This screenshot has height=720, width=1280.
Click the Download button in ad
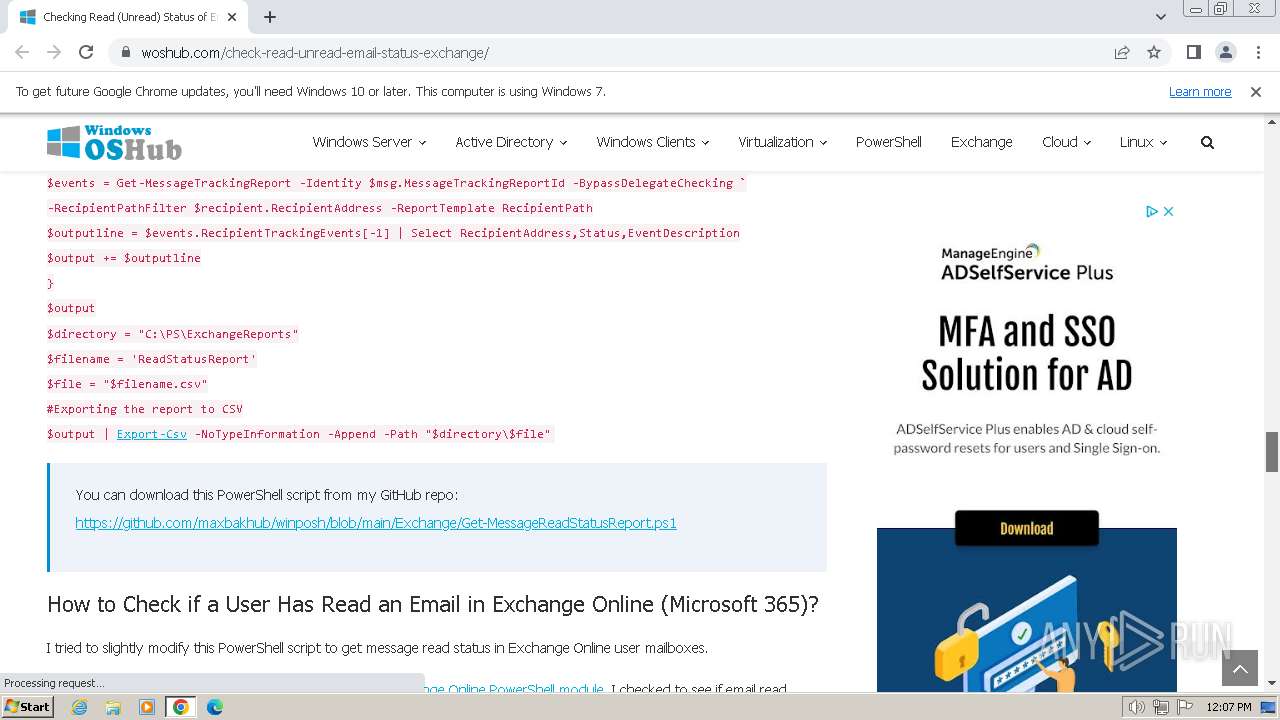[1027, 528]
